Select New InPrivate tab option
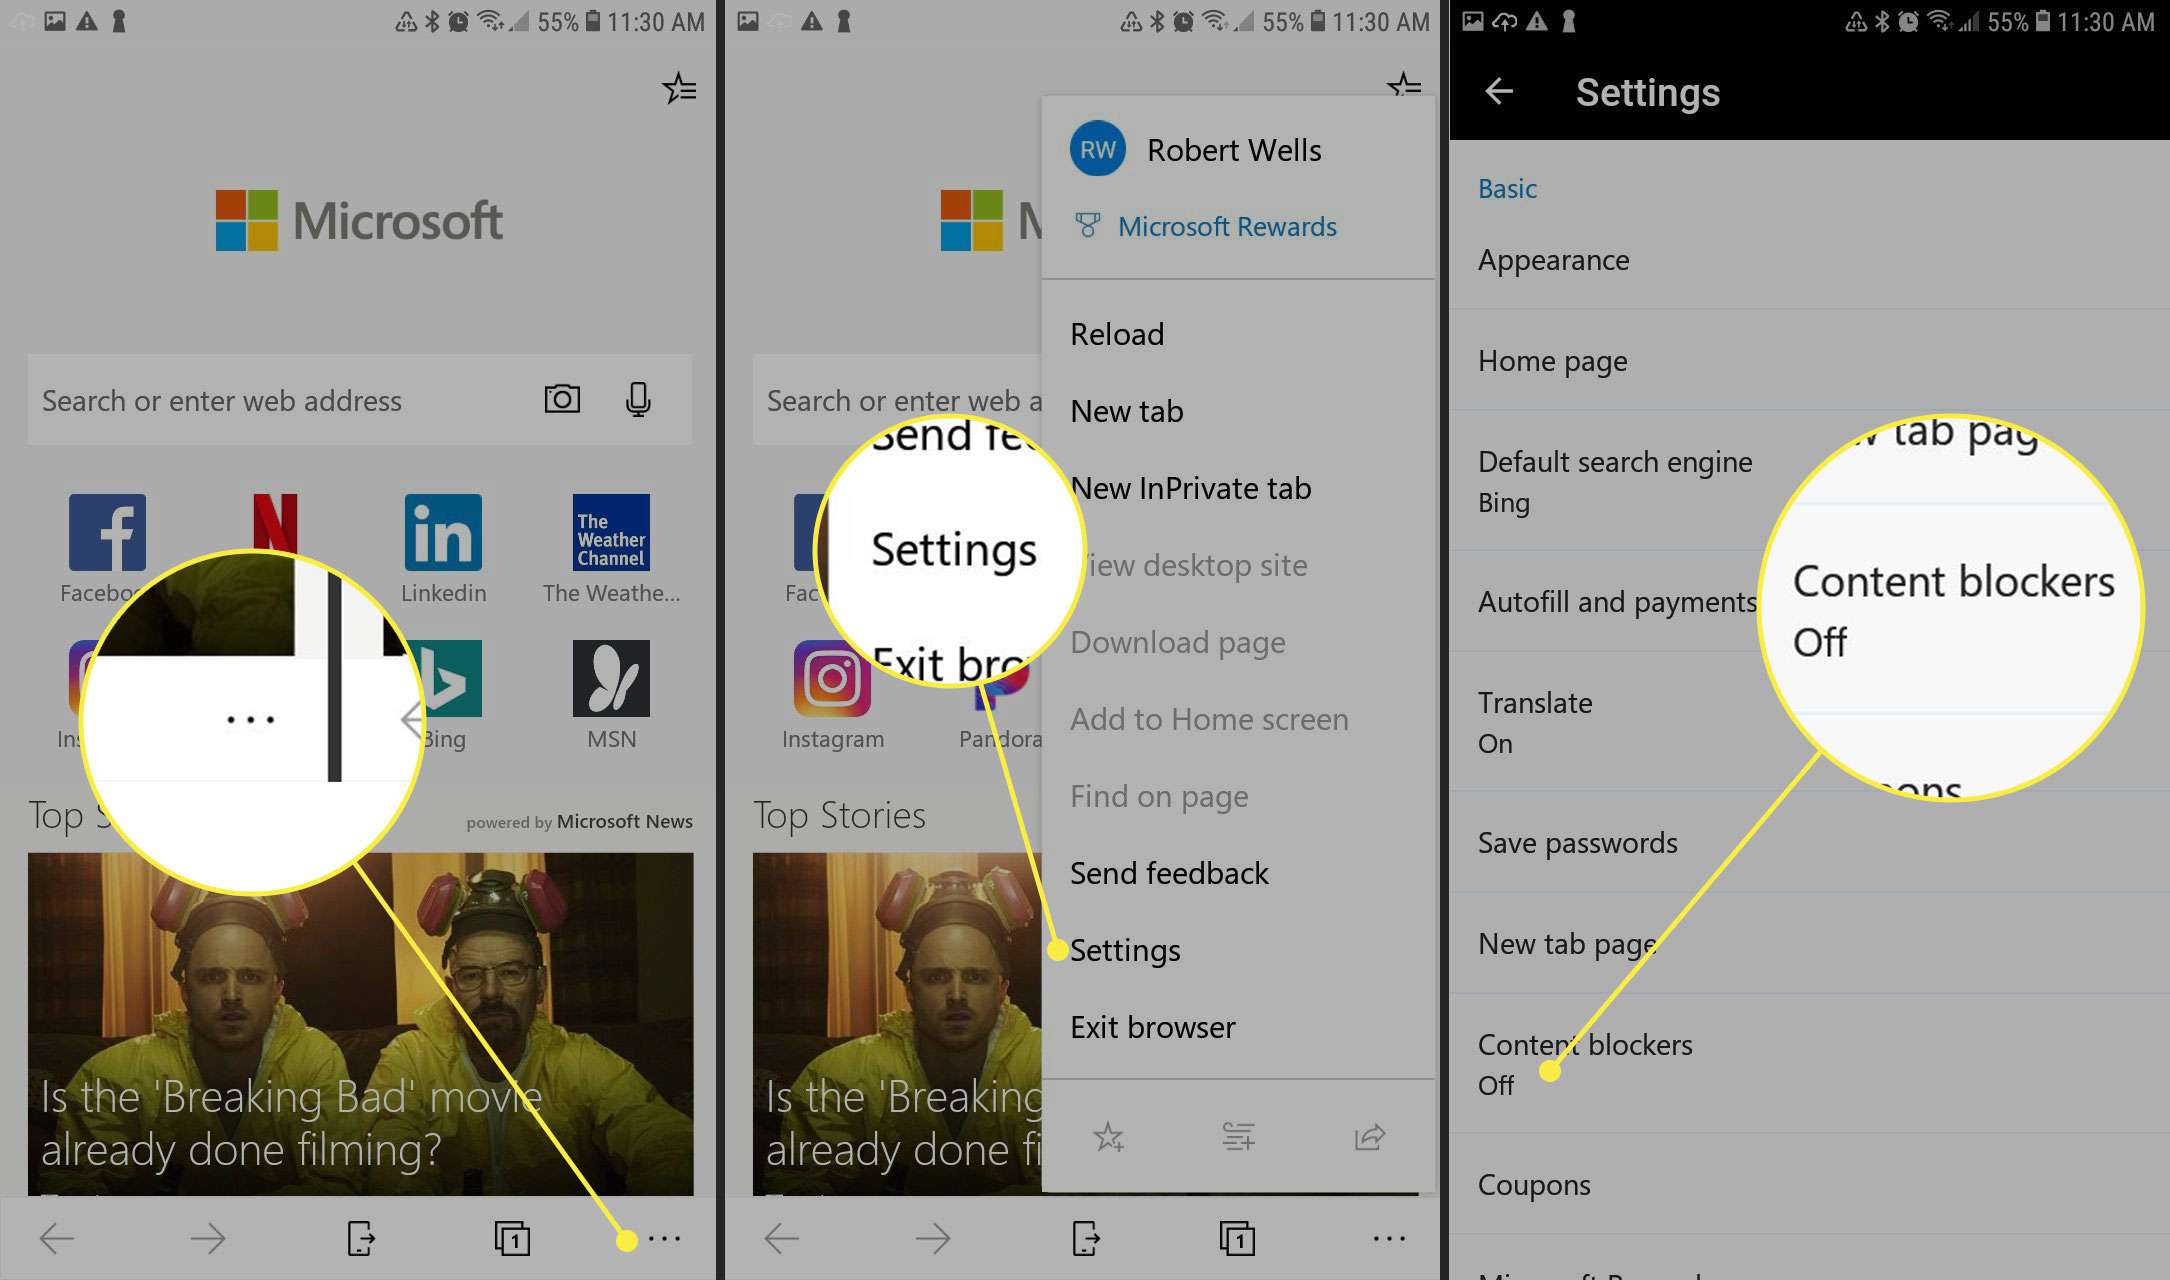2170x1280 pixels. coord(1189,486)
